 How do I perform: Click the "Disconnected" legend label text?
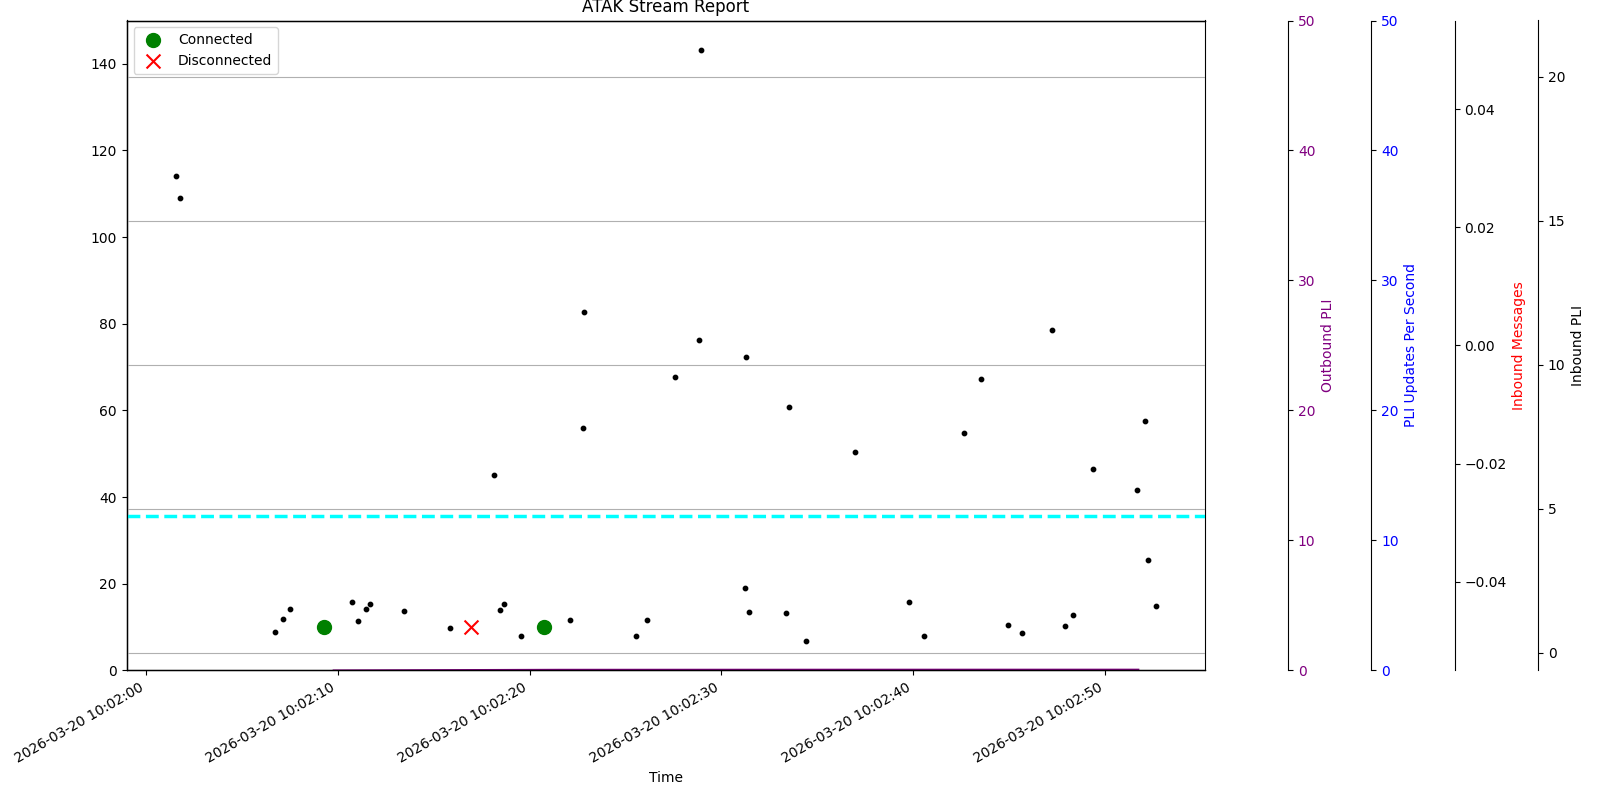coord(224,61)
